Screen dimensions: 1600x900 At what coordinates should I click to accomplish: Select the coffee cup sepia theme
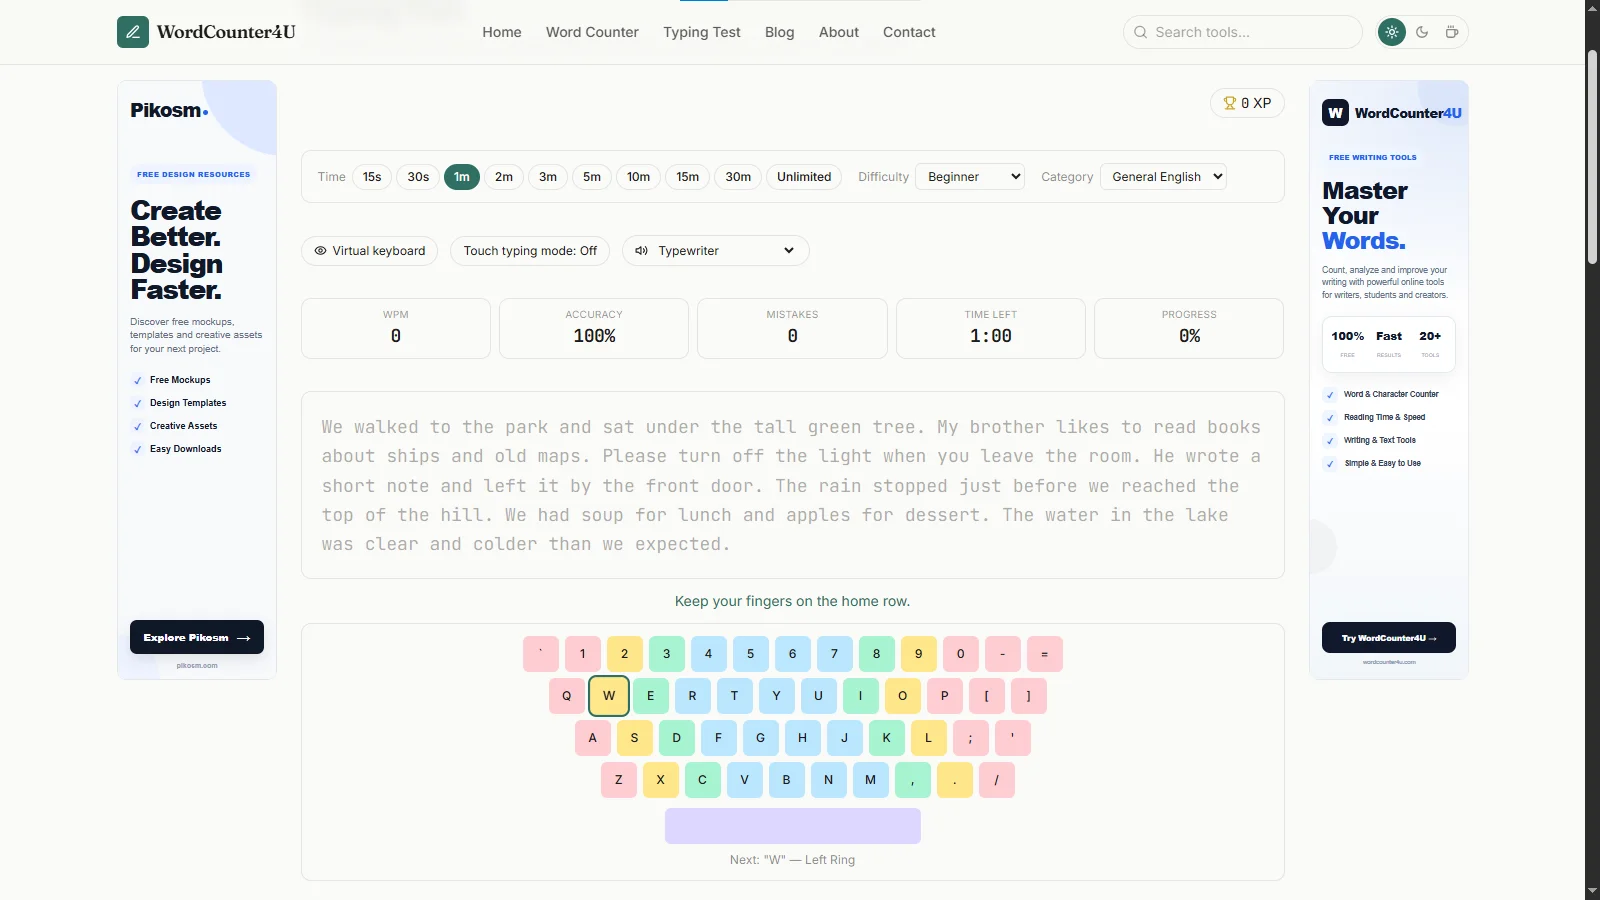click(x=1452, y=32)
